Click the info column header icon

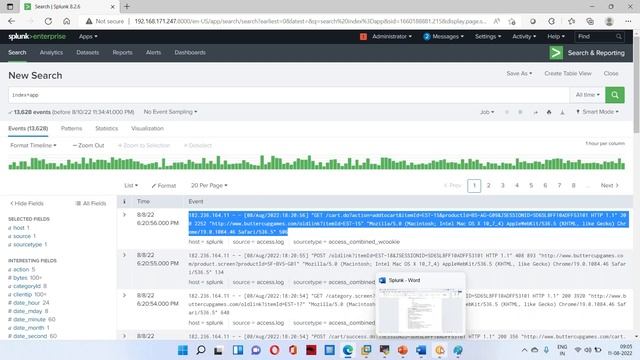[x=124, y=202]
